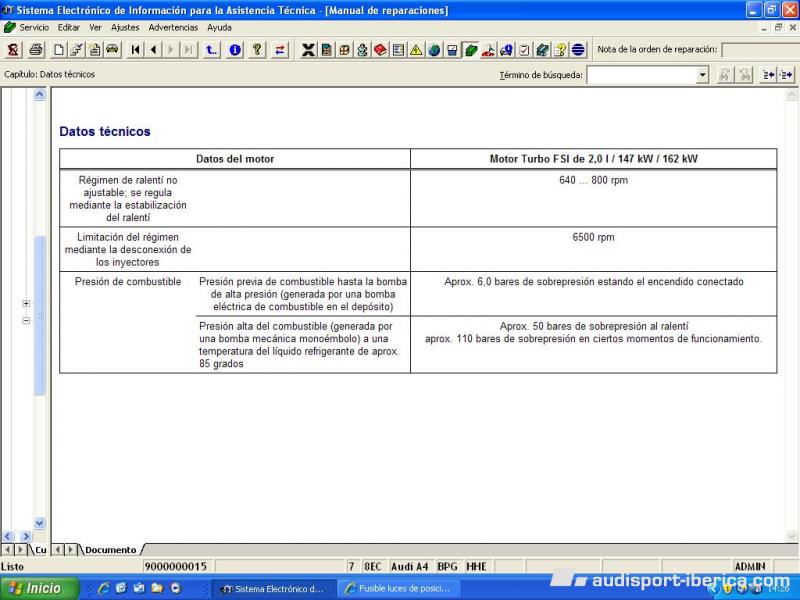Screen dimensions: 800x600
Task: Click the blue striped VW logo icon
Action: pos(578,50)
